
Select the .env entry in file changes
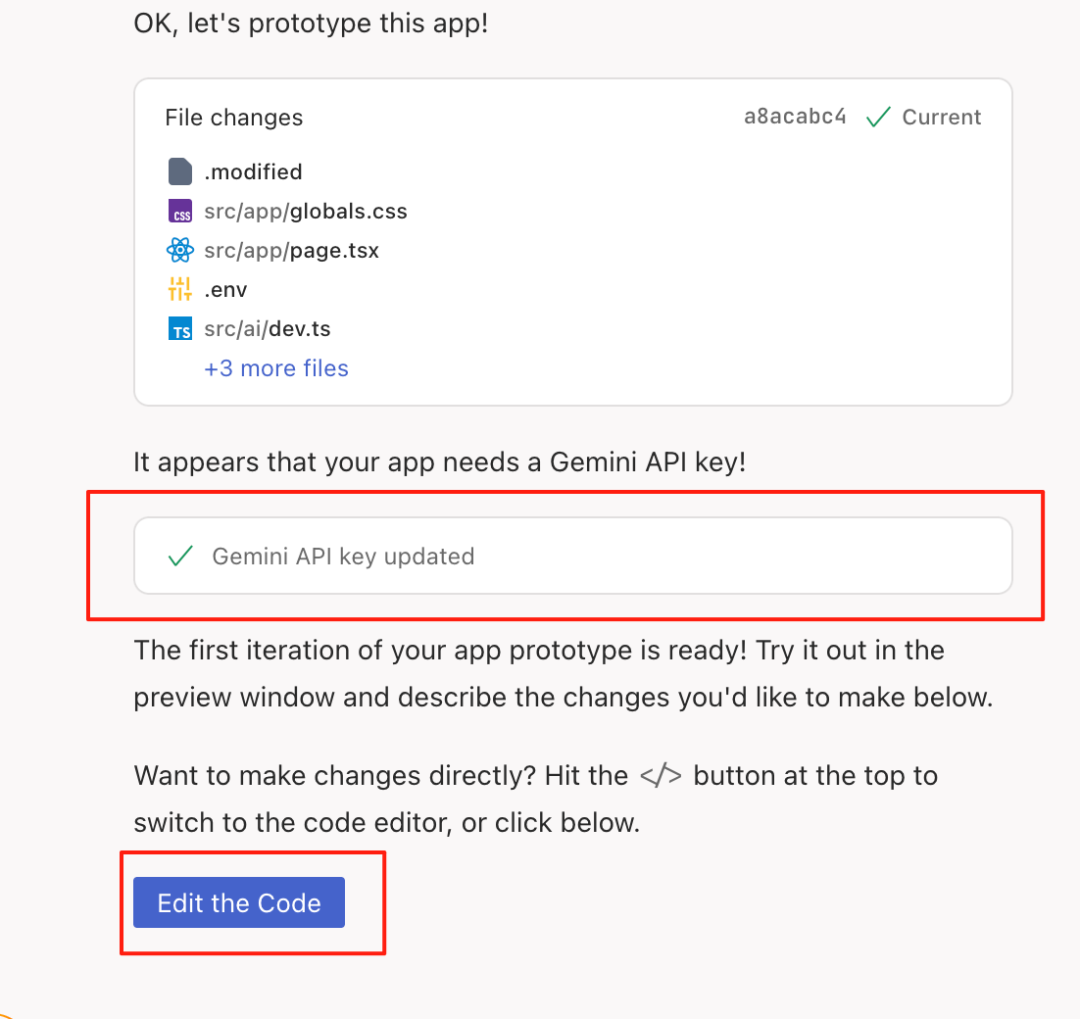[x=226, y=289]
